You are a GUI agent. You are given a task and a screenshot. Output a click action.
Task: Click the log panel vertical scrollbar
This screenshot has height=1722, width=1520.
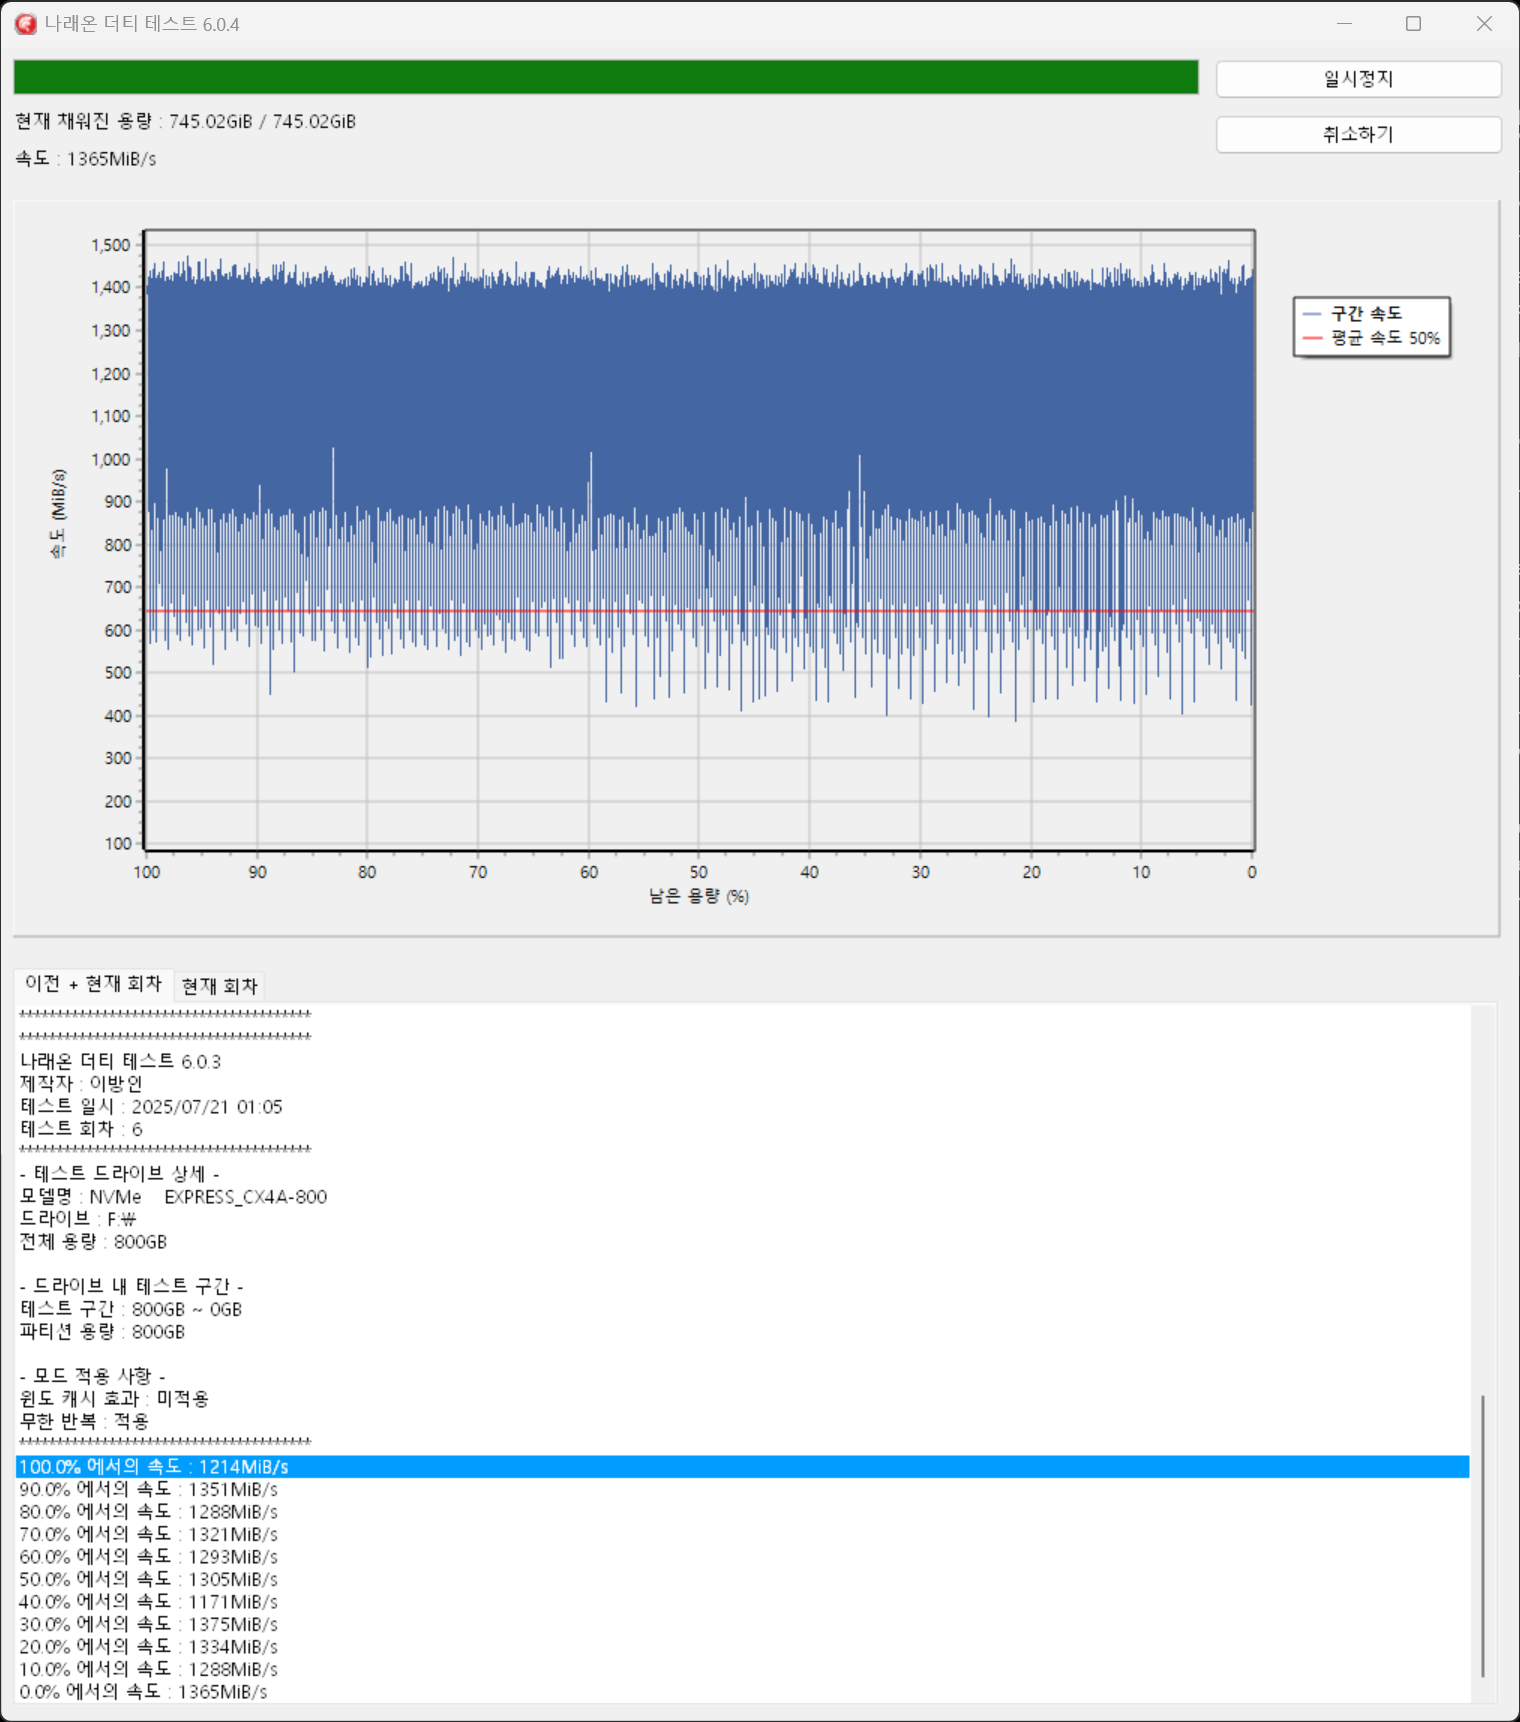(1483, 1536)
